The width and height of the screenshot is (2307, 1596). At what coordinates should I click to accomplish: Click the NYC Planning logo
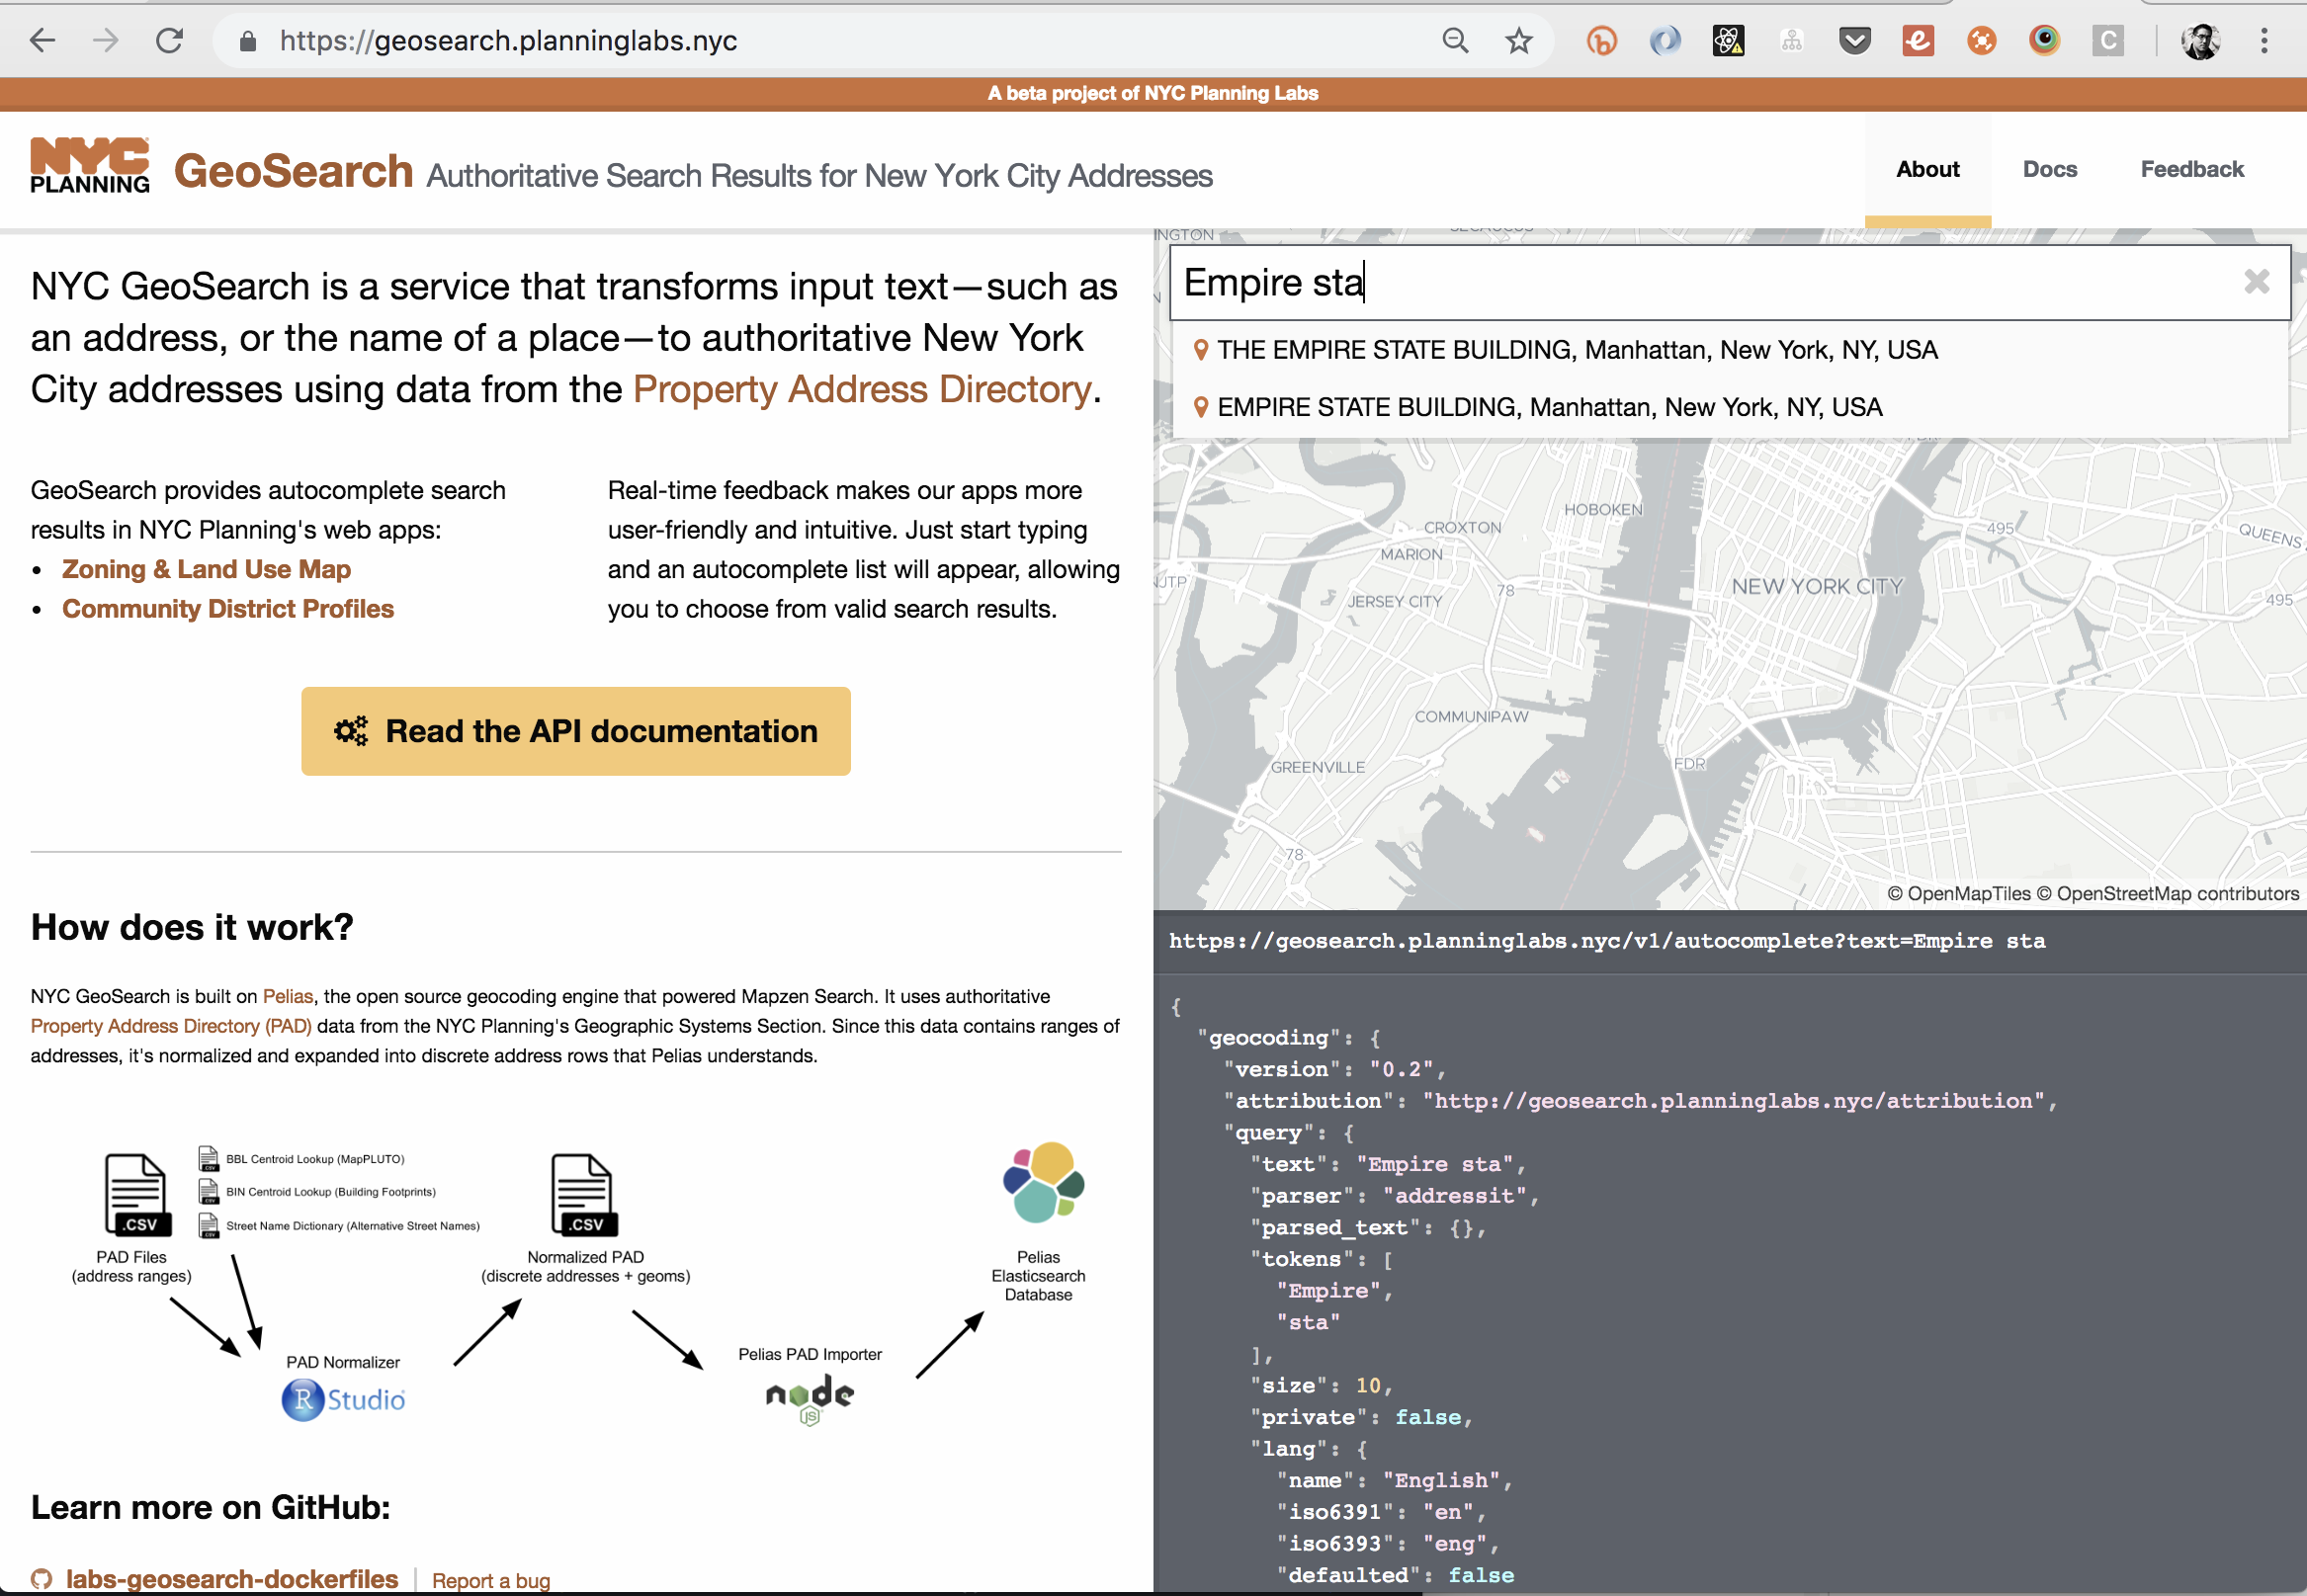[x=90, y=166]
